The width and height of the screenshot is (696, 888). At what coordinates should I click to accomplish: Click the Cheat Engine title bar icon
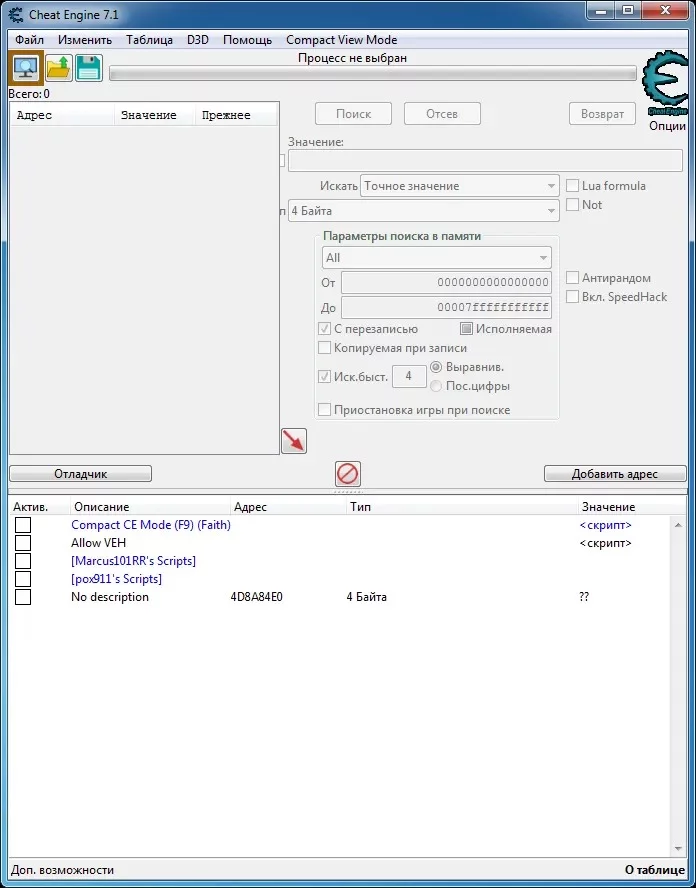[x=16, y=14]
